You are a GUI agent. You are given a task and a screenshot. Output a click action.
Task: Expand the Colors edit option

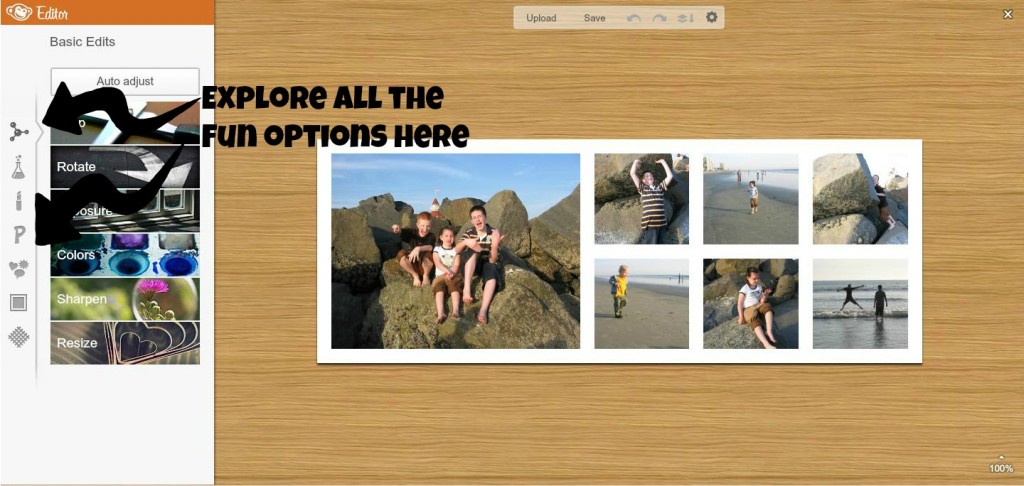coord(125,255)
